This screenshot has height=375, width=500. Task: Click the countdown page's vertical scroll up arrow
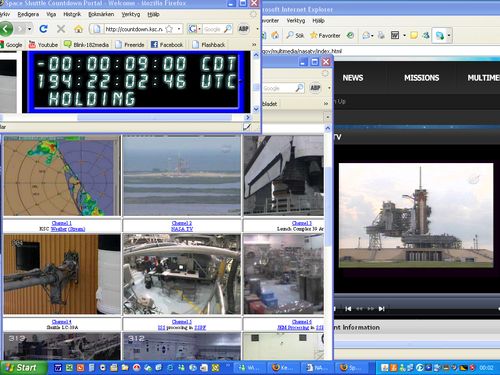(256, 55)
